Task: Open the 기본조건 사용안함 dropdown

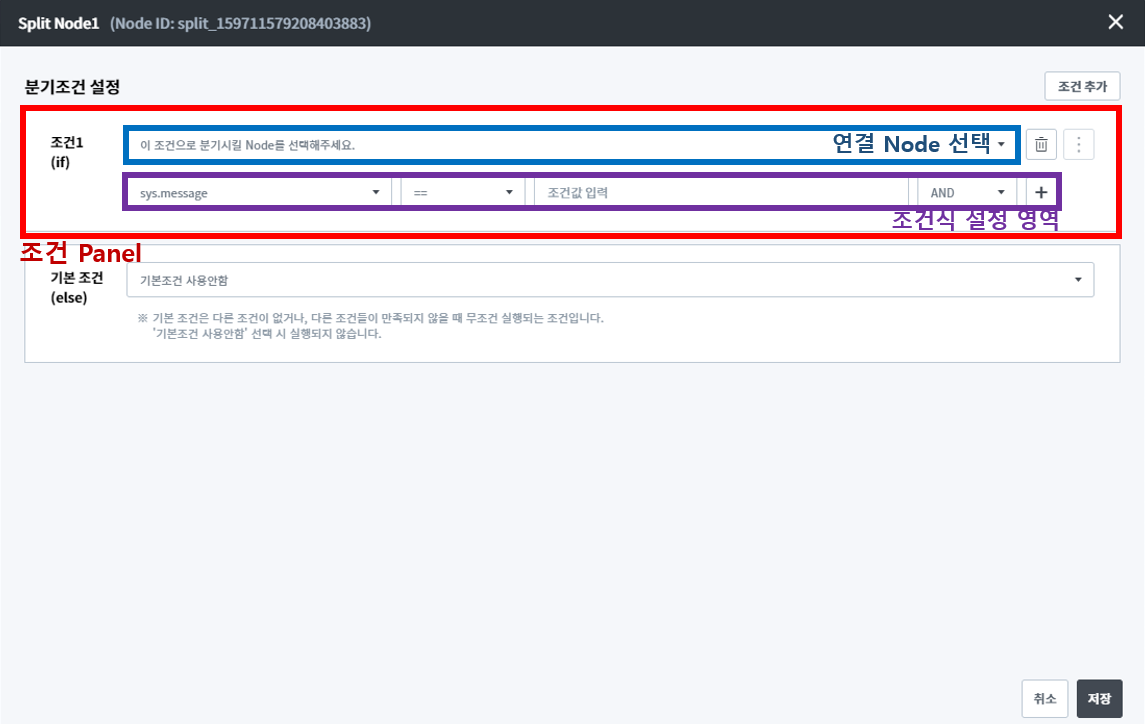Action: coord(600,280)
